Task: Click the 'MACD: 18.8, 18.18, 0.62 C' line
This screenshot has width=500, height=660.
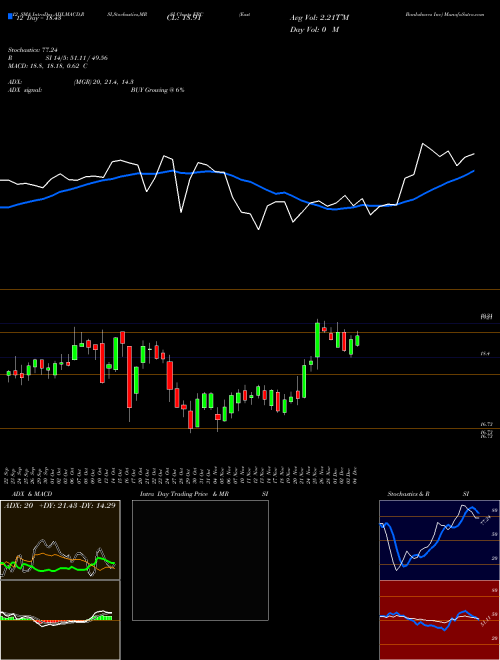Action: coord(48,66)
